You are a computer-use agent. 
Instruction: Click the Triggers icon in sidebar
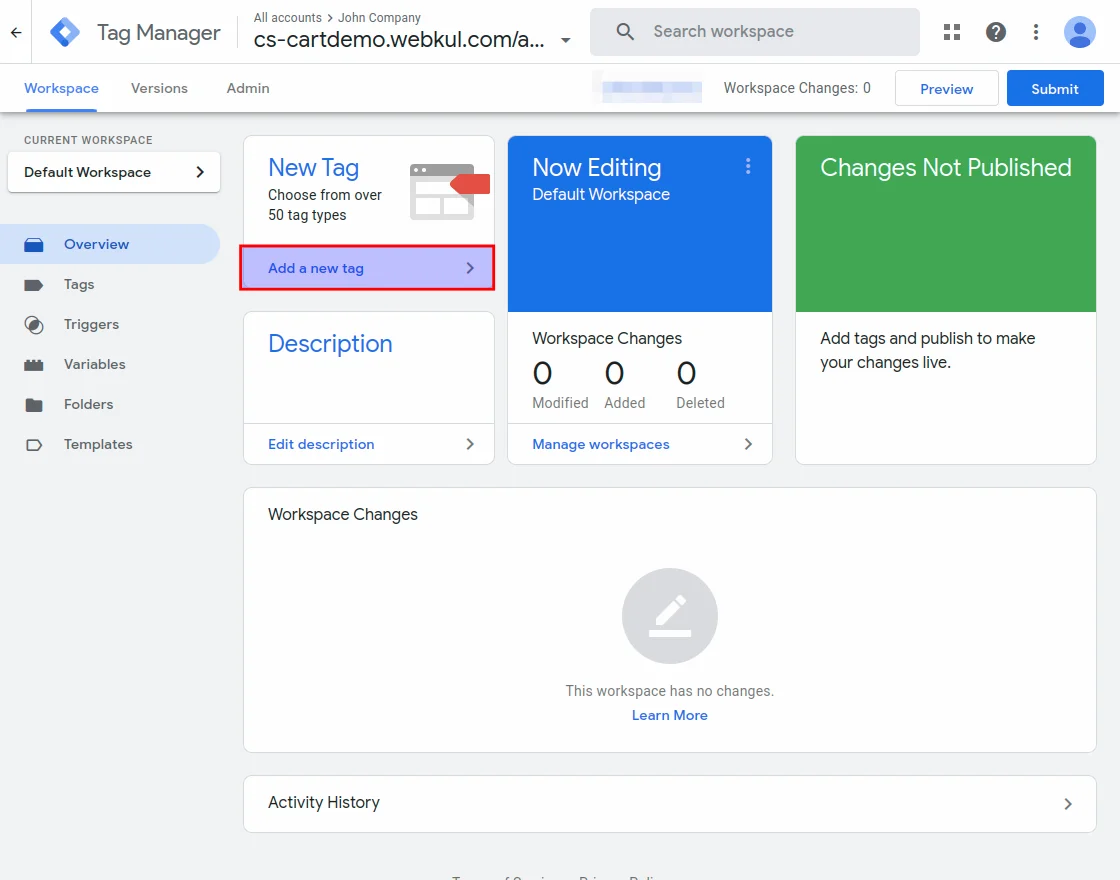tap(34, 325)
